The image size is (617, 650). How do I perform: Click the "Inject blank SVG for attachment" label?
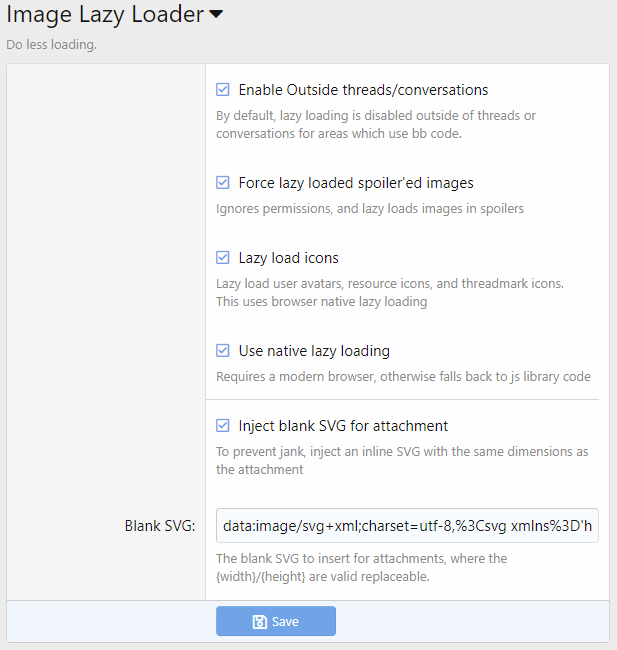point(343,425)
